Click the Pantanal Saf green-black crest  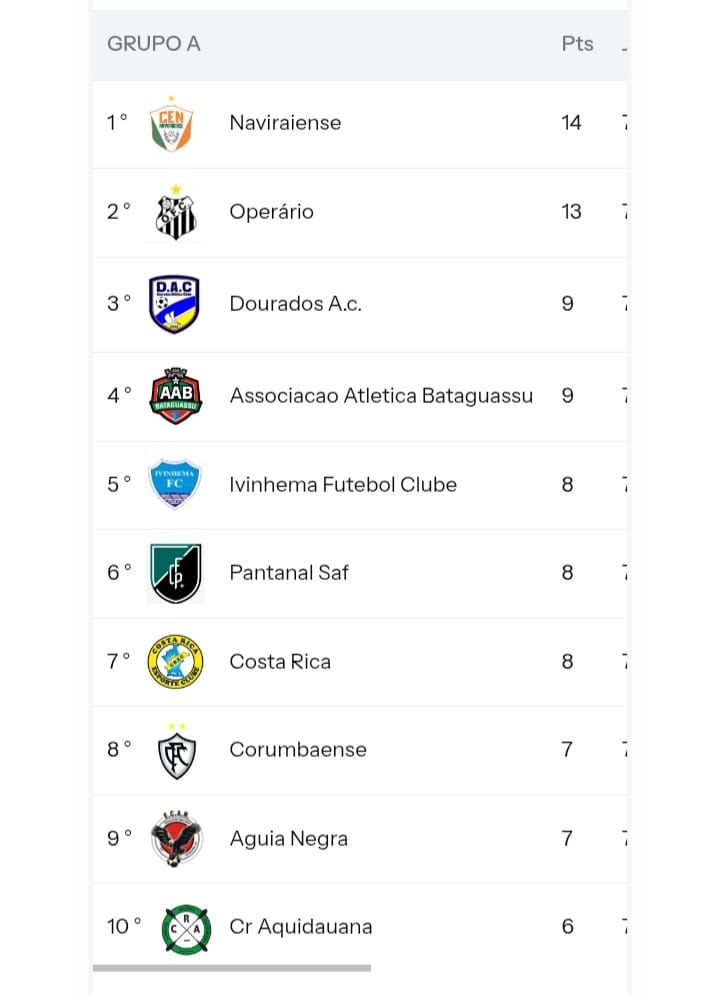(176, 573)
